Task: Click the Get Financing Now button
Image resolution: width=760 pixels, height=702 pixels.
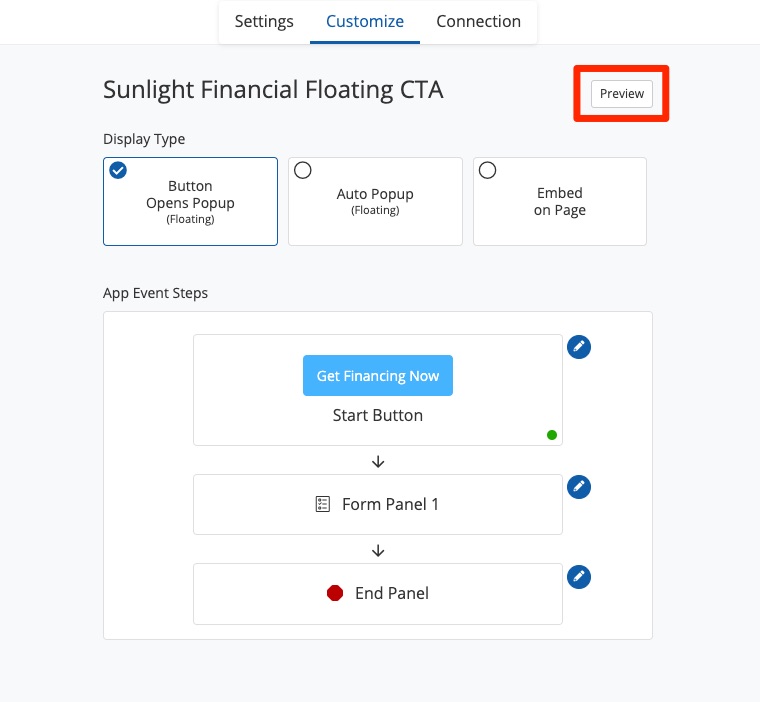Action: tap(378, 376)
